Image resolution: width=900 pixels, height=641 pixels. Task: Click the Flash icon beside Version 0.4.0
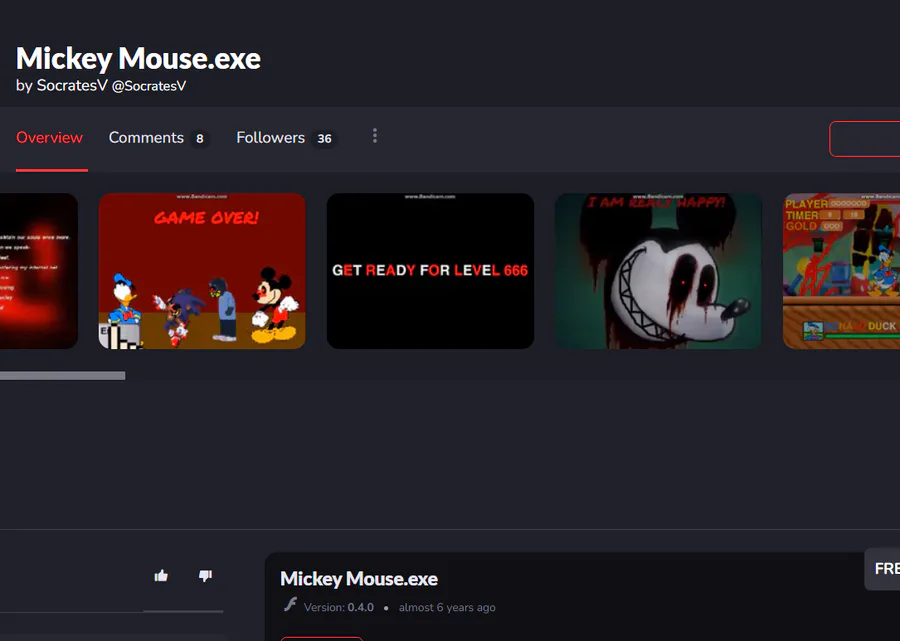coord(290,604)
